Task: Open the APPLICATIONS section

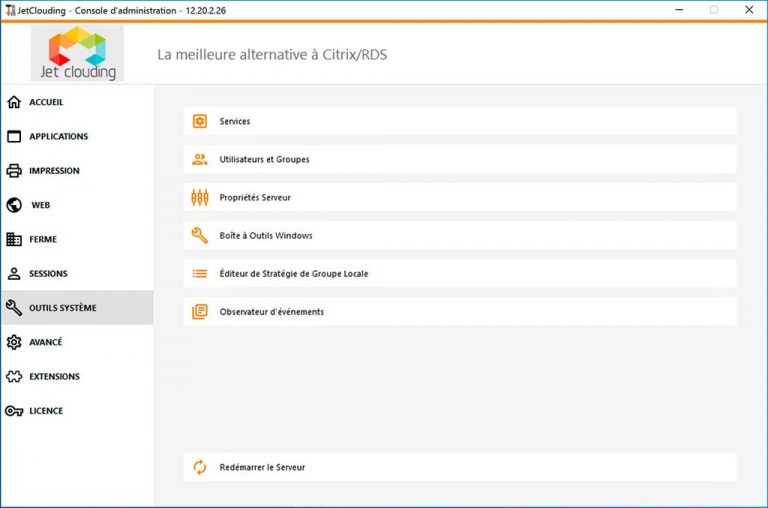Action: (77, 136)
